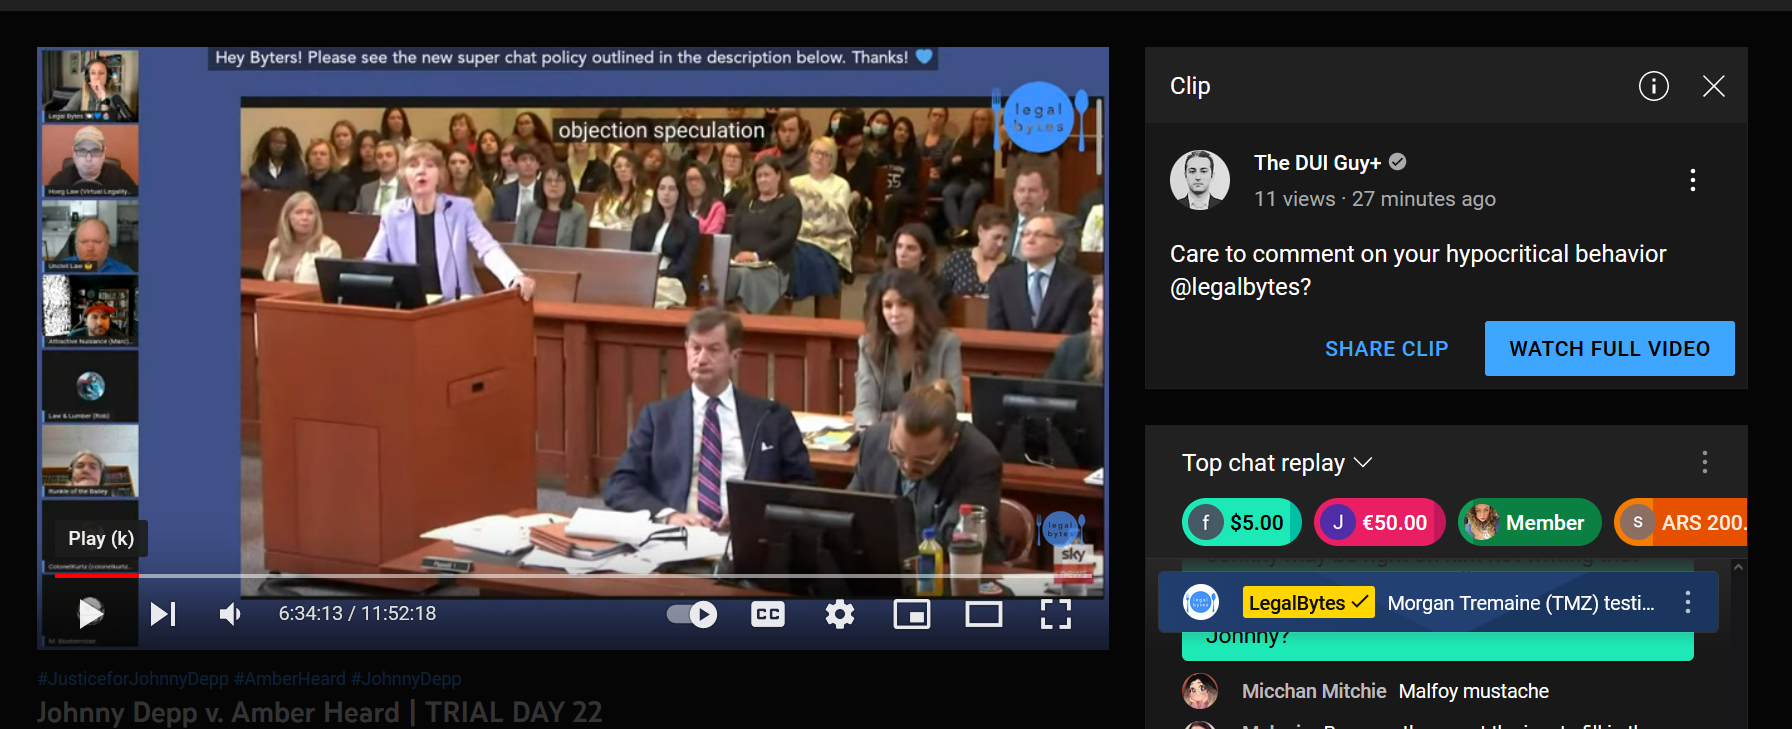Click the 'Malfoy mustache' chat message
This screenshot has width=1792, height=729.
1474,691
